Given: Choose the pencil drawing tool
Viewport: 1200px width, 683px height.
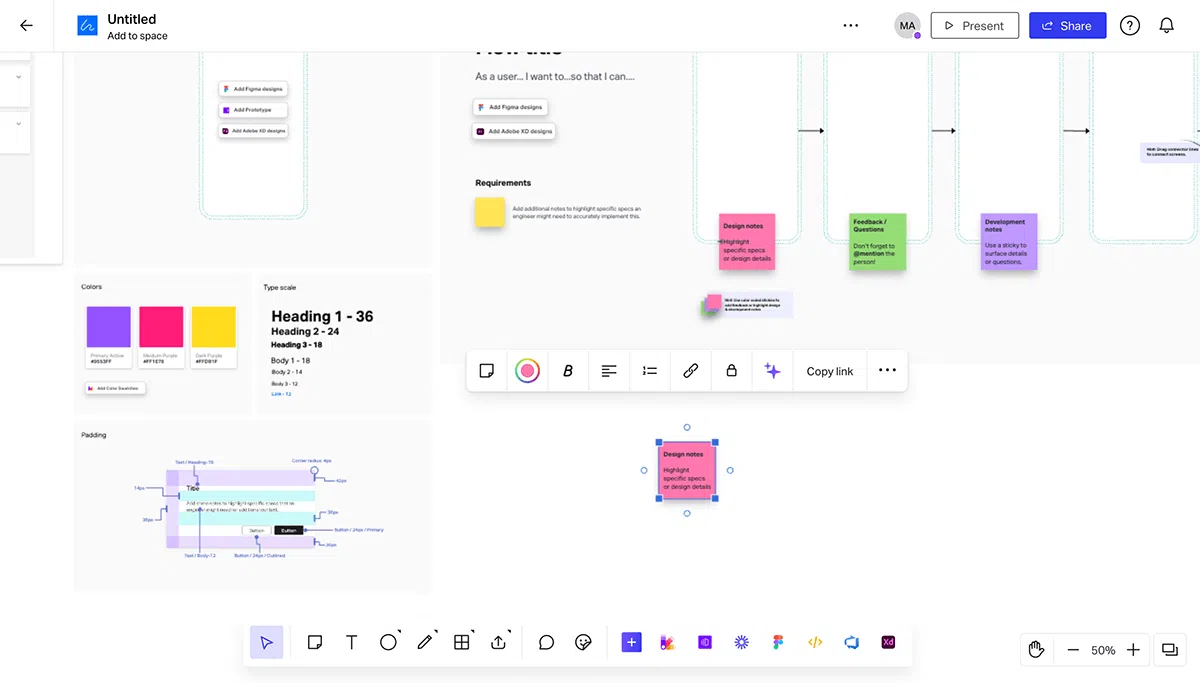Looking at the screenshot, I should 425,643.
